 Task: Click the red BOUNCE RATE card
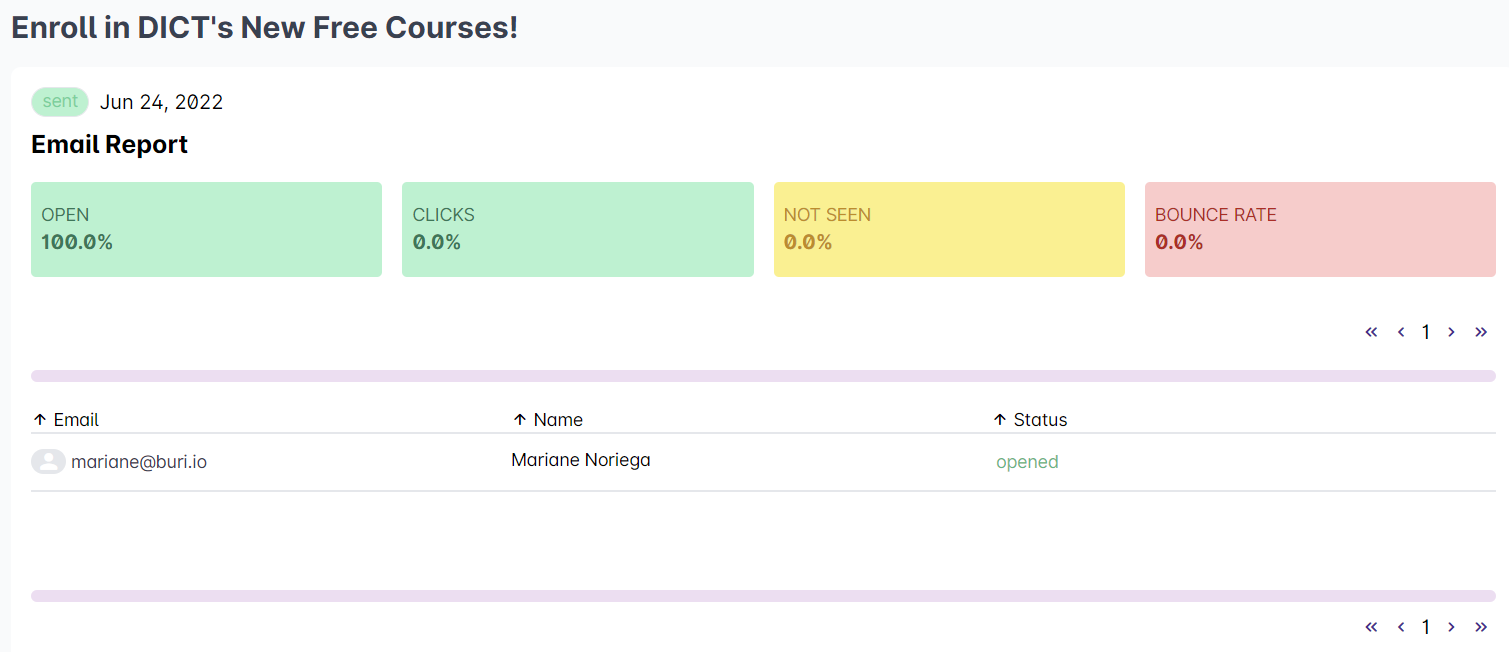(x=1320, y=229)
